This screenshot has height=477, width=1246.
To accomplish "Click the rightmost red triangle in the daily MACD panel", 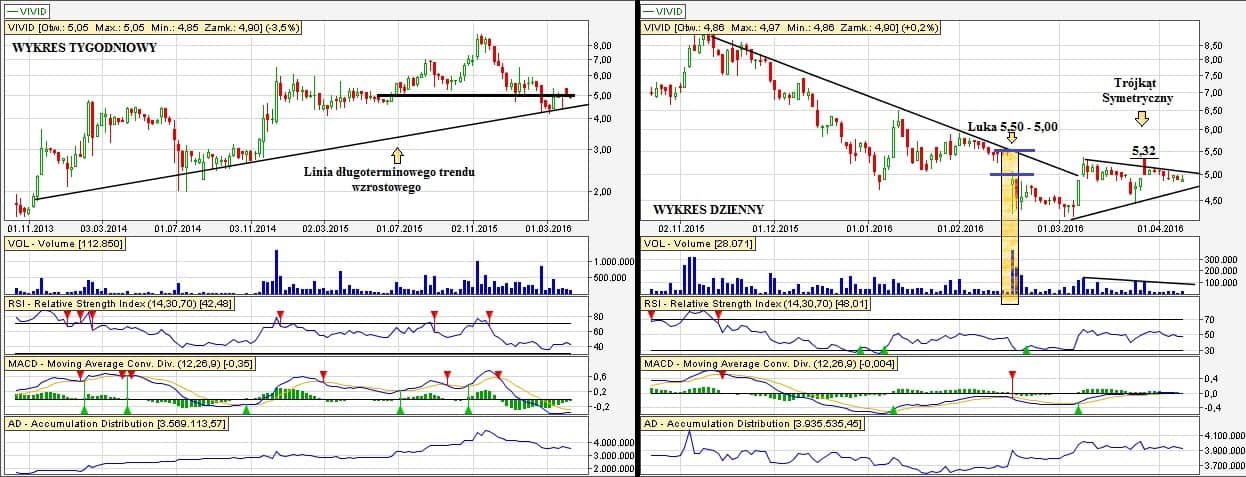I will (1012, 374).
